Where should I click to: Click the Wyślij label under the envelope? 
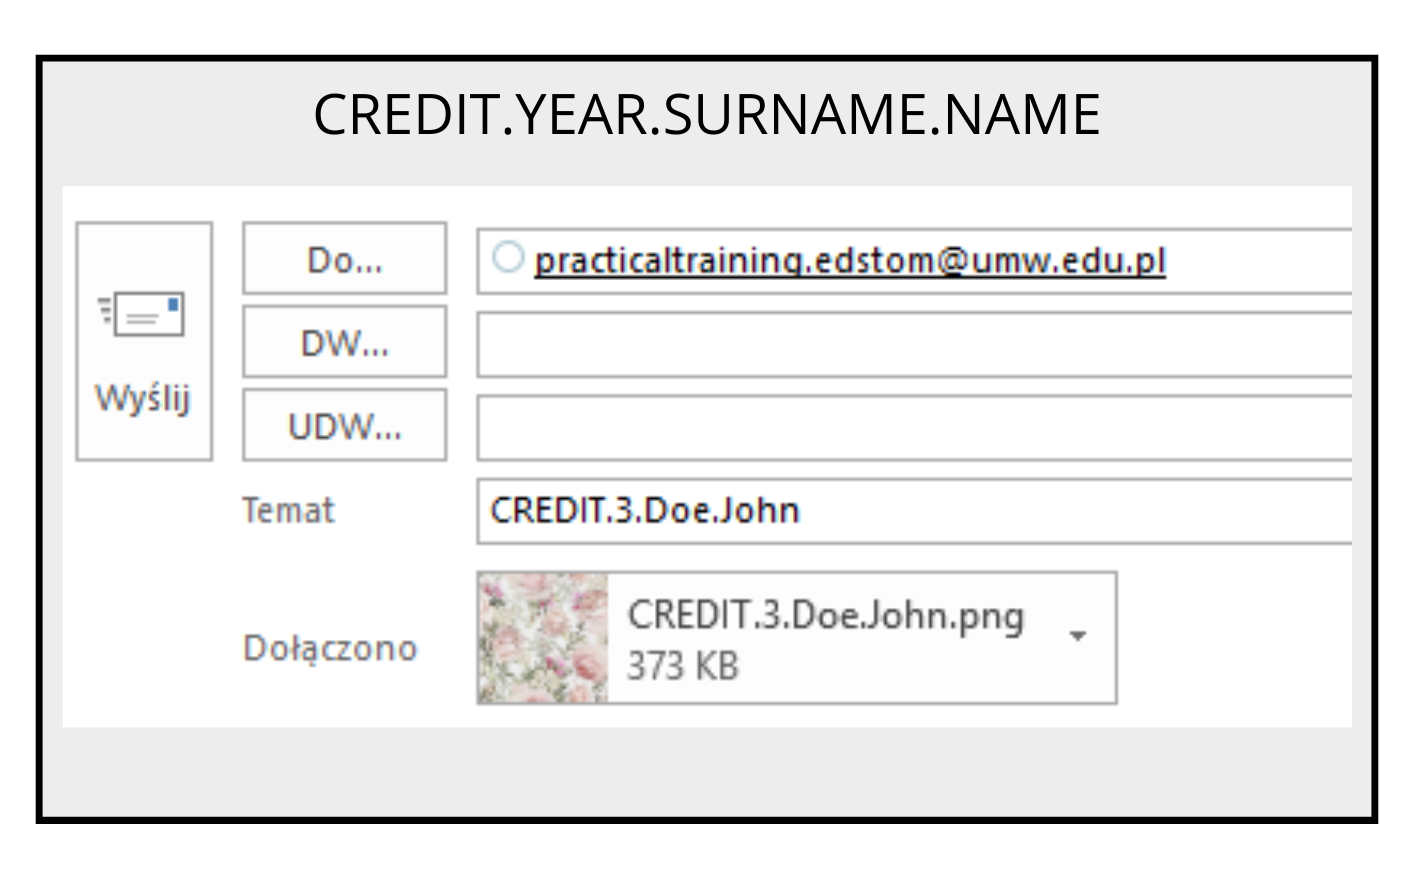(x=143, y=398)
